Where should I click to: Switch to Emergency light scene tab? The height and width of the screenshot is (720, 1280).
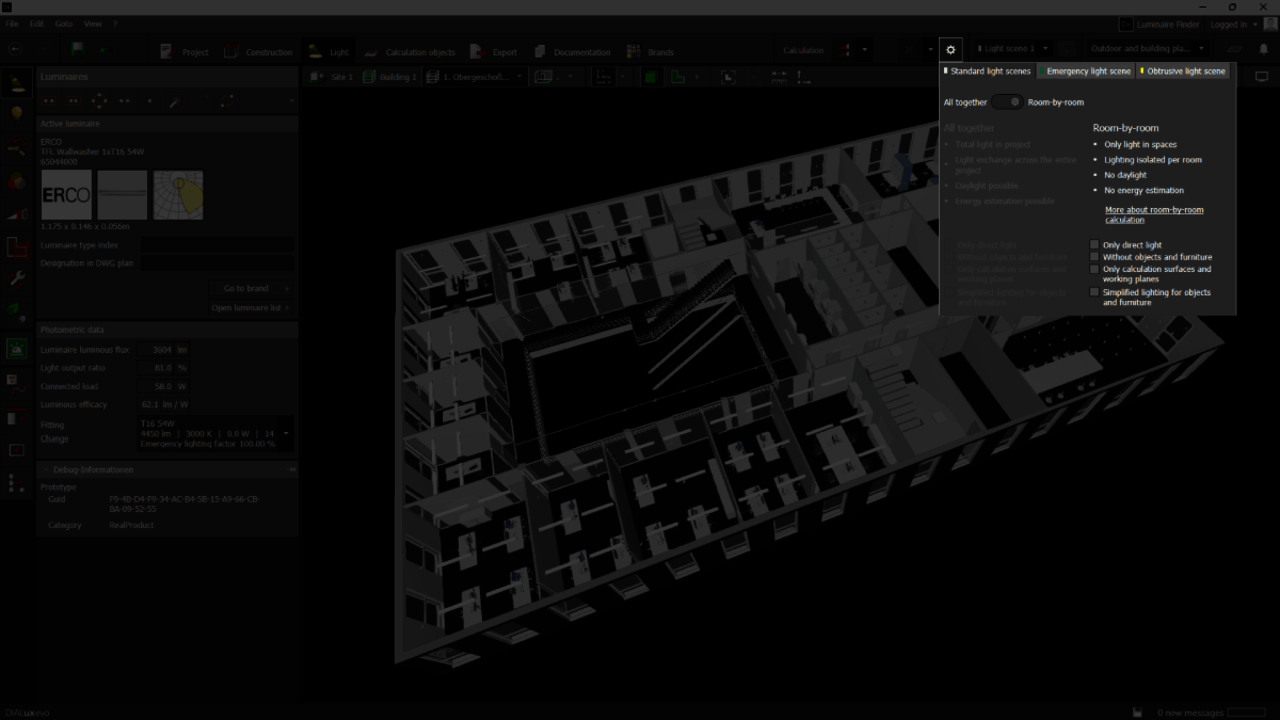click(1087, 72)
